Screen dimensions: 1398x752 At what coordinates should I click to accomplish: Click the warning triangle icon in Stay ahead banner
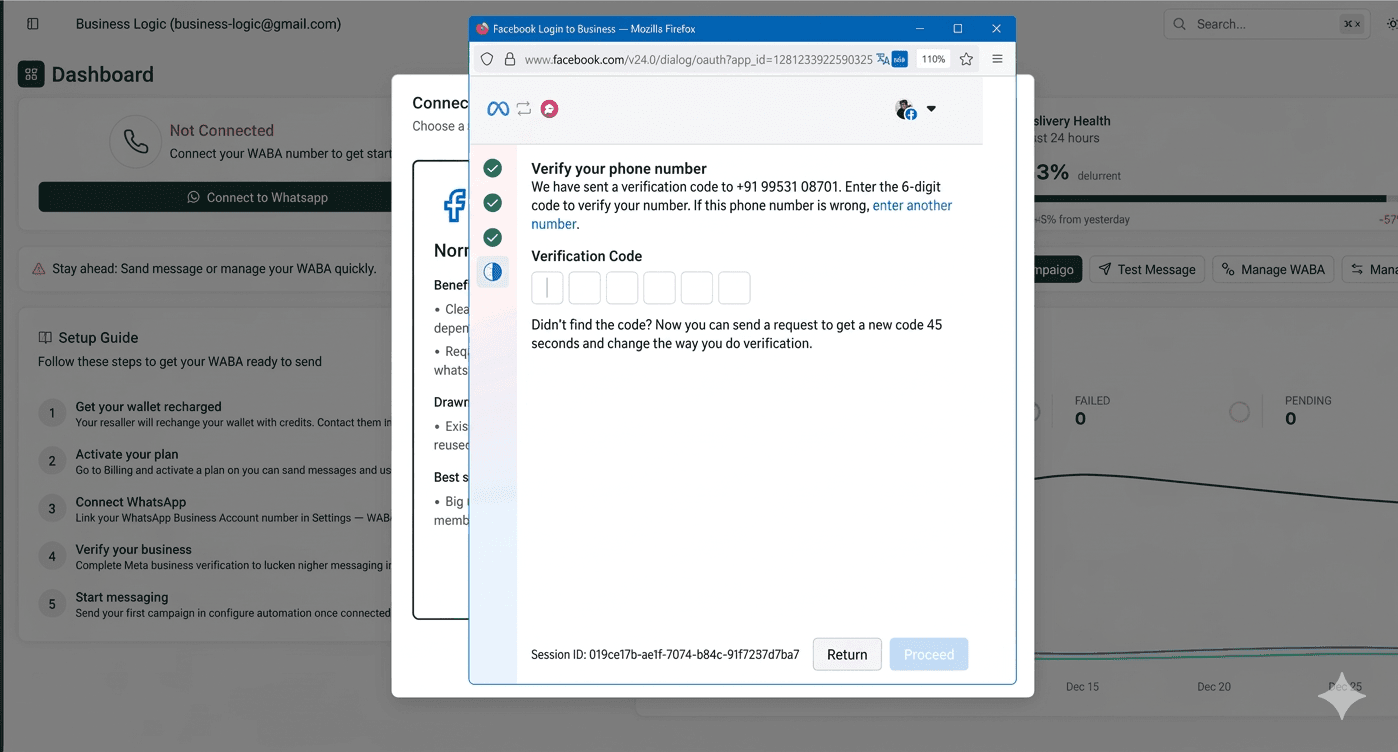pyautogui.click(x=39, y=268)
